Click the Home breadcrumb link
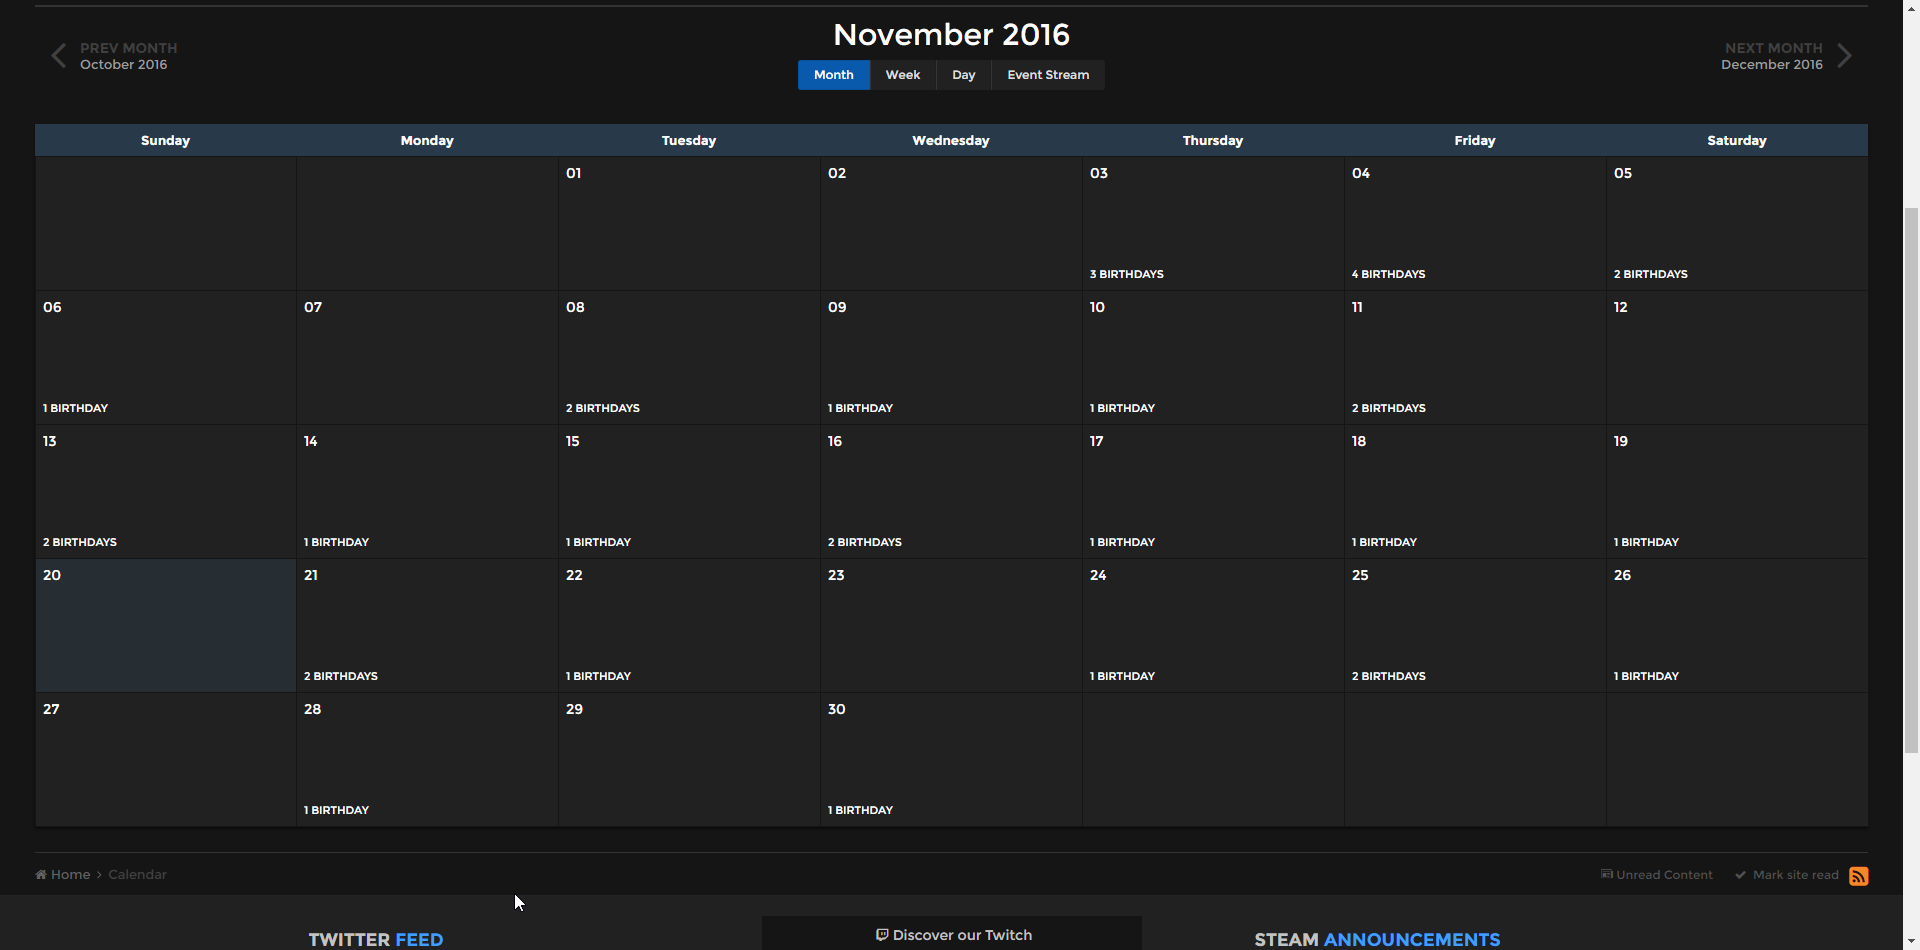 pos(70,875)
